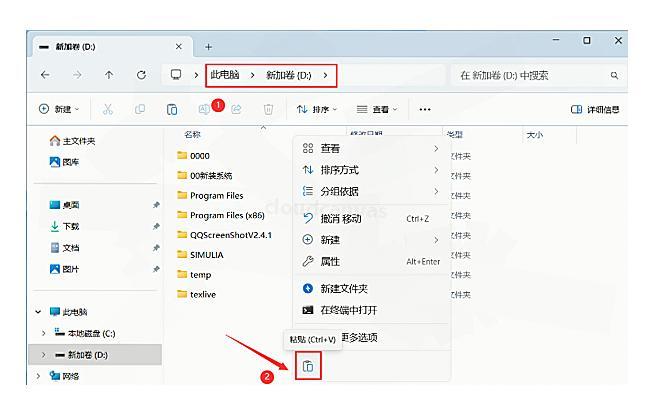Expand the 本地磁盘 (C:) tree node

[44, 333]
